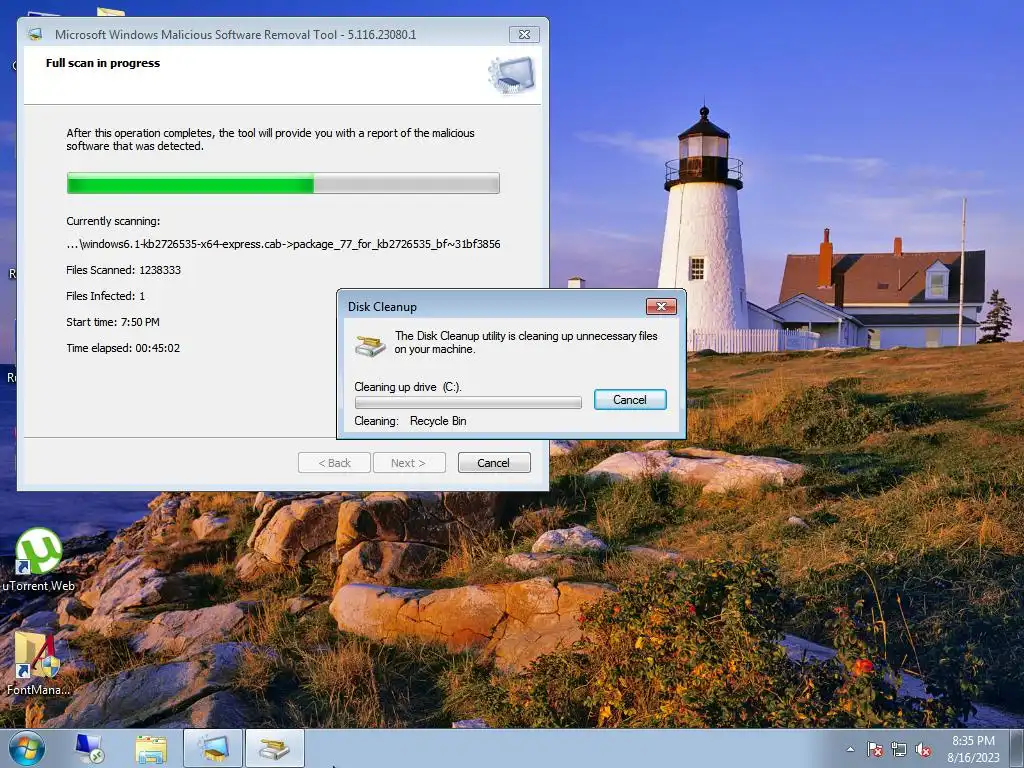1024x768 pixels.
Task: Click the Removal Tool title bar icon
Action: coord(37,35)
